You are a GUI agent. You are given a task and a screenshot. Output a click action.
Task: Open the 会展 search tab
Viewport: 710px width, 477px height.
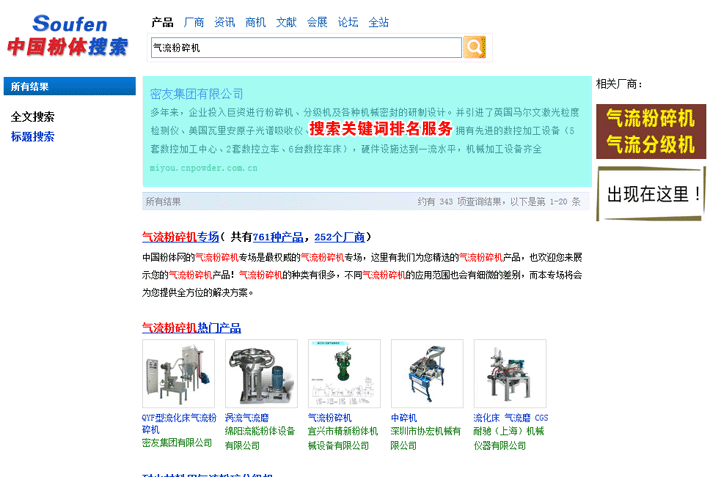[317, 22]
